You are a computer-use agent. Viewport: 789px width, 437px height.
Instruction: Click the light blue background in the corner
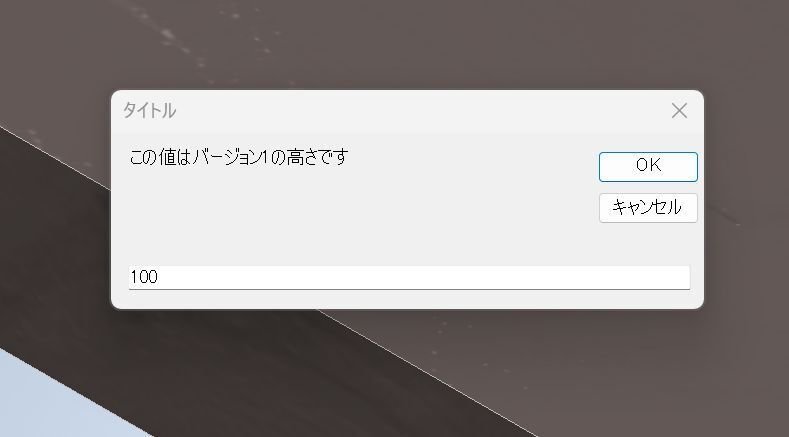click(x=40, y=403)
